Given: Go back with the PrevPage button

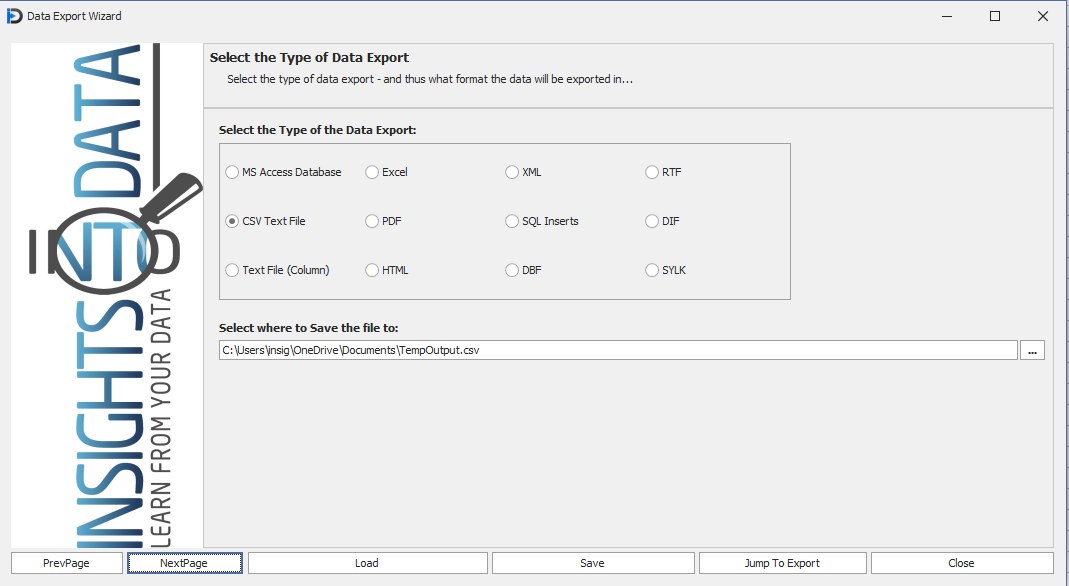Looking at the screenshot, I should coord(67,563).
